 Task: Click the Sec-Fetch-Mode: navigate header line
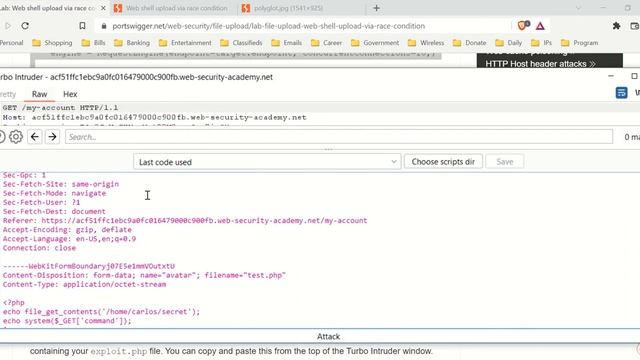pos(54,193)
